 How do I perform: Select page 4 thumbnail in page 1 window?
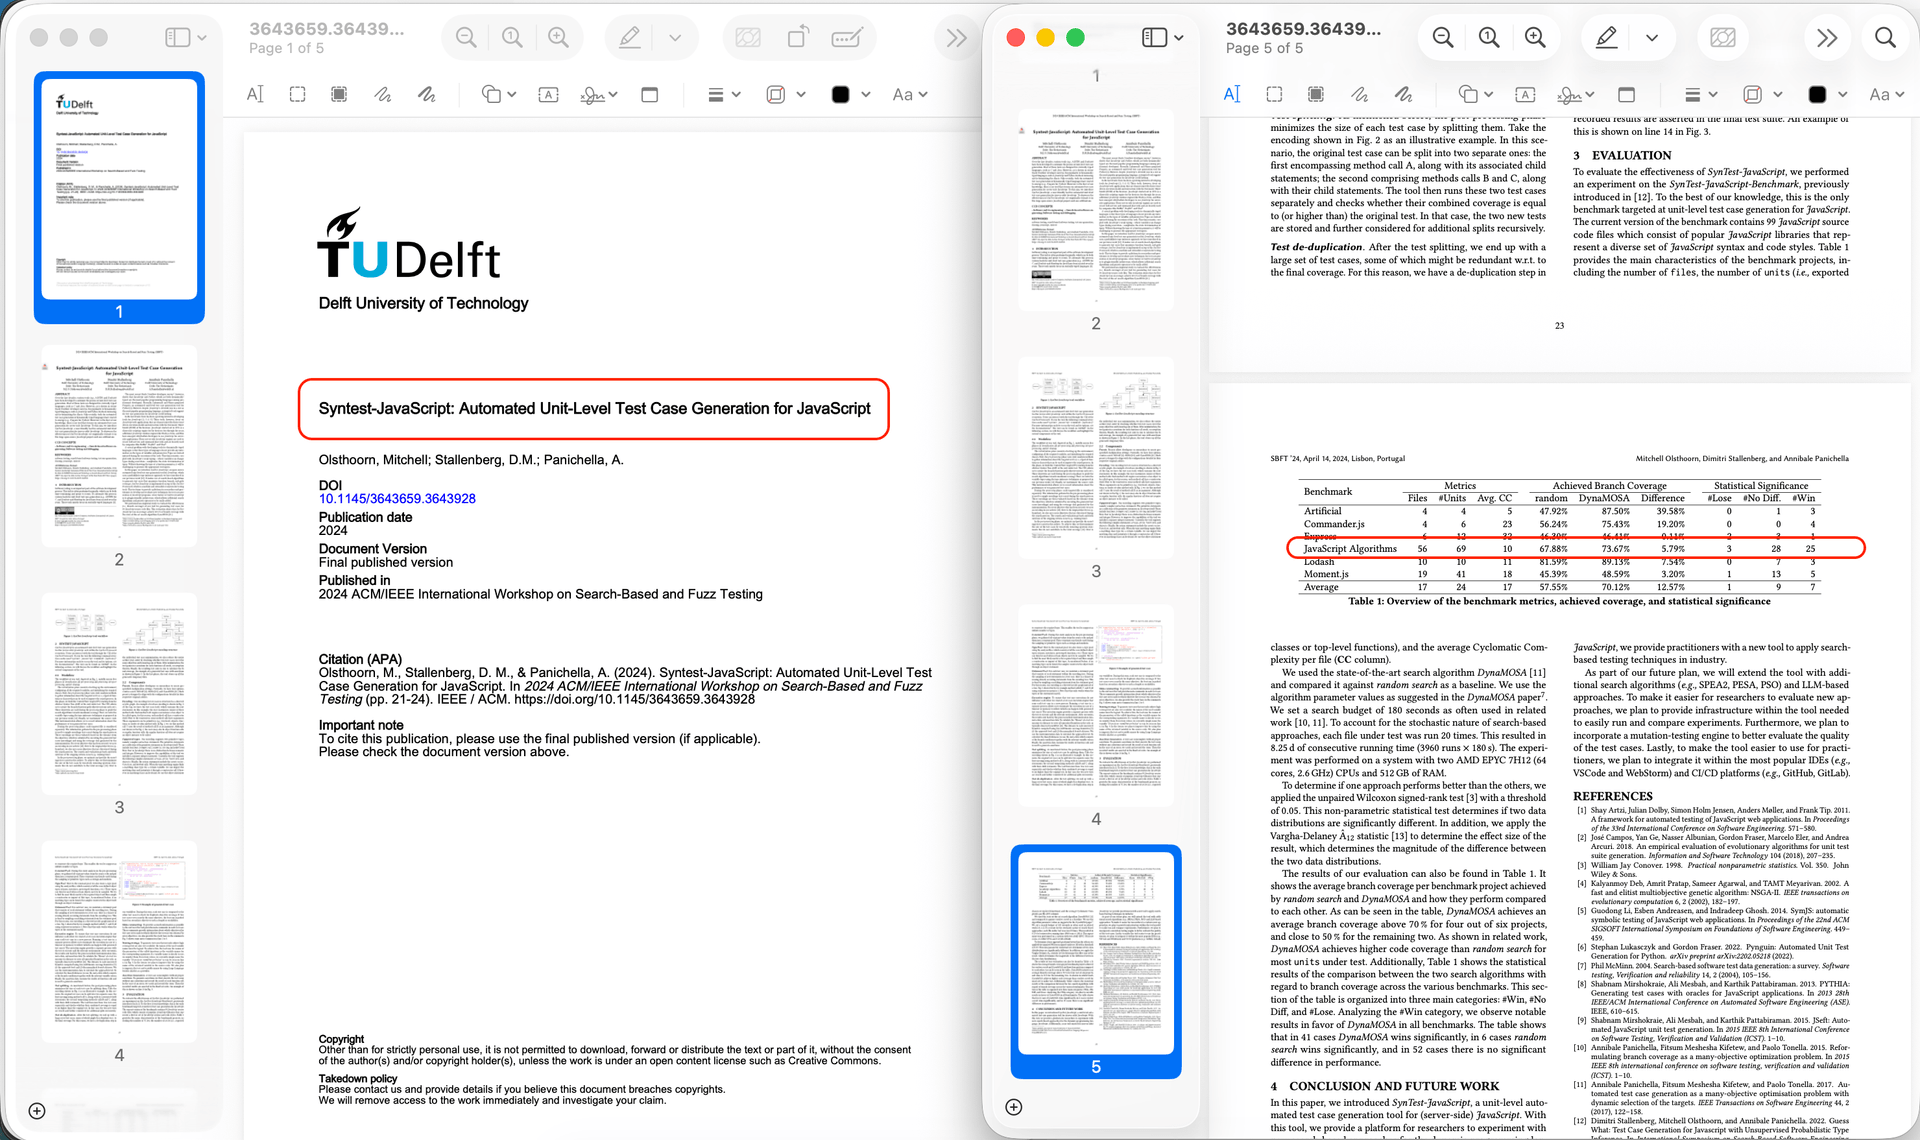tap(119, 942)
